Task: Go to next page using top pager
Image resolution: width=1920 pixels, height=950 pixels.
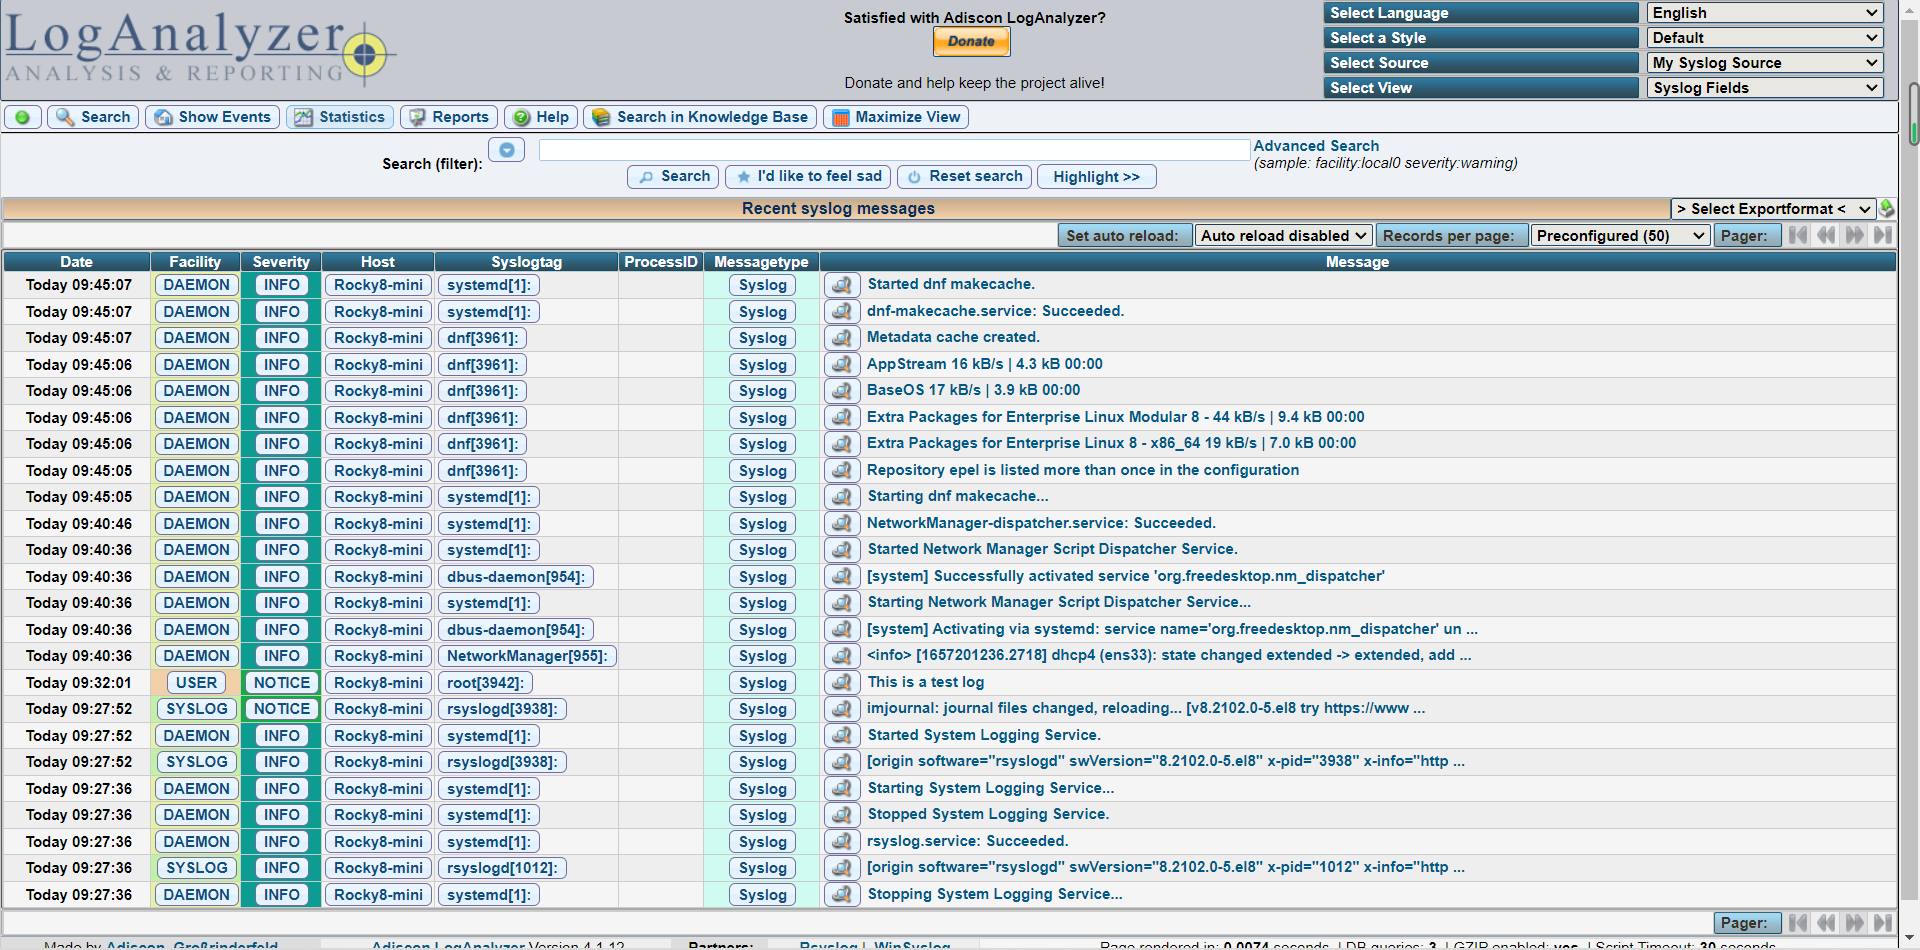Action: coord(1855,235)
